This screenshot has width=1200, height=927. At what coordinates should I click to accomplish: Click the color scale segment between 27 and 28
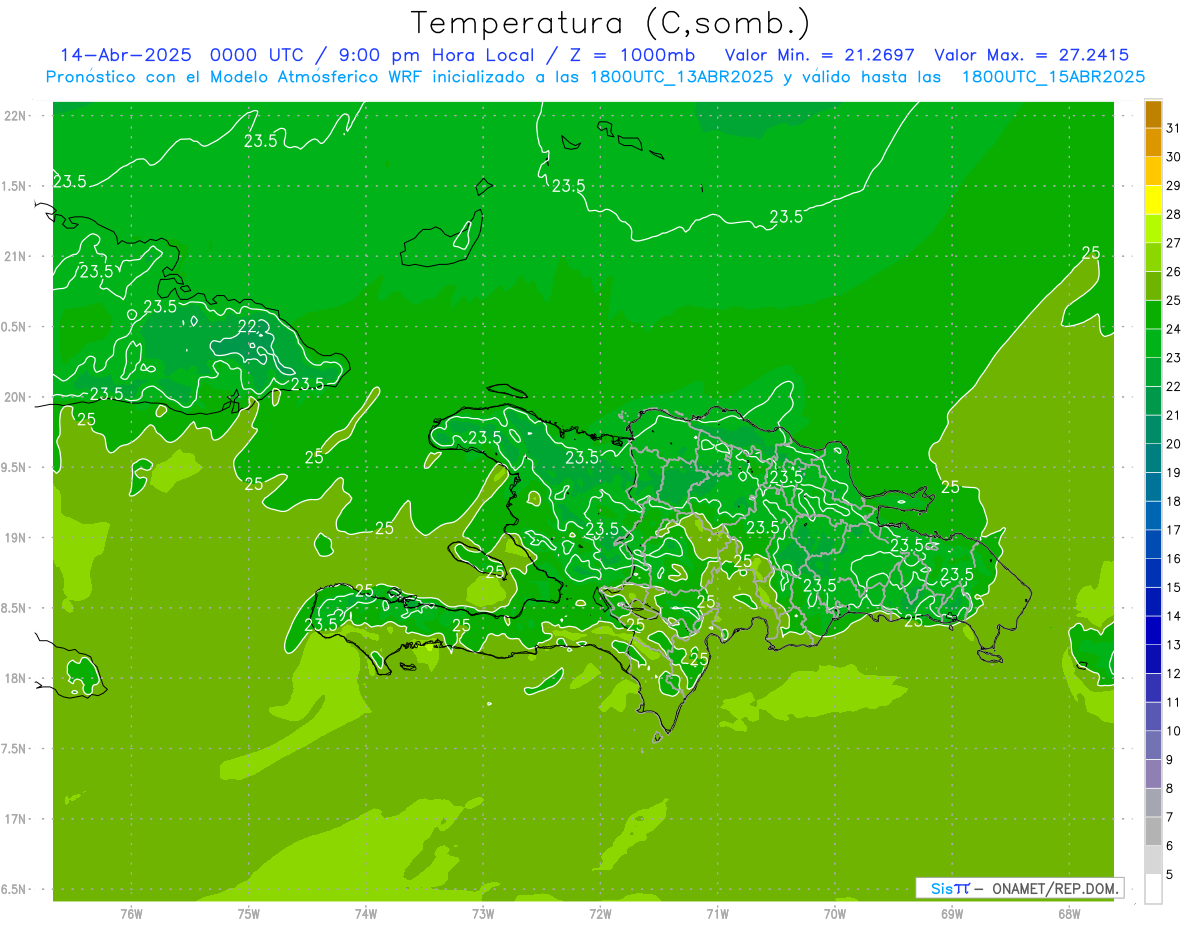point(1153,229)
